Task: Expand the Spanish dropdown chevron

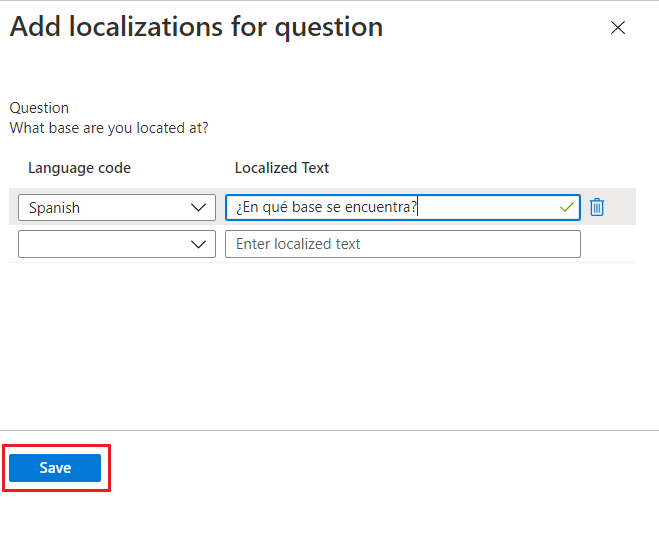Action: [198, 207]
